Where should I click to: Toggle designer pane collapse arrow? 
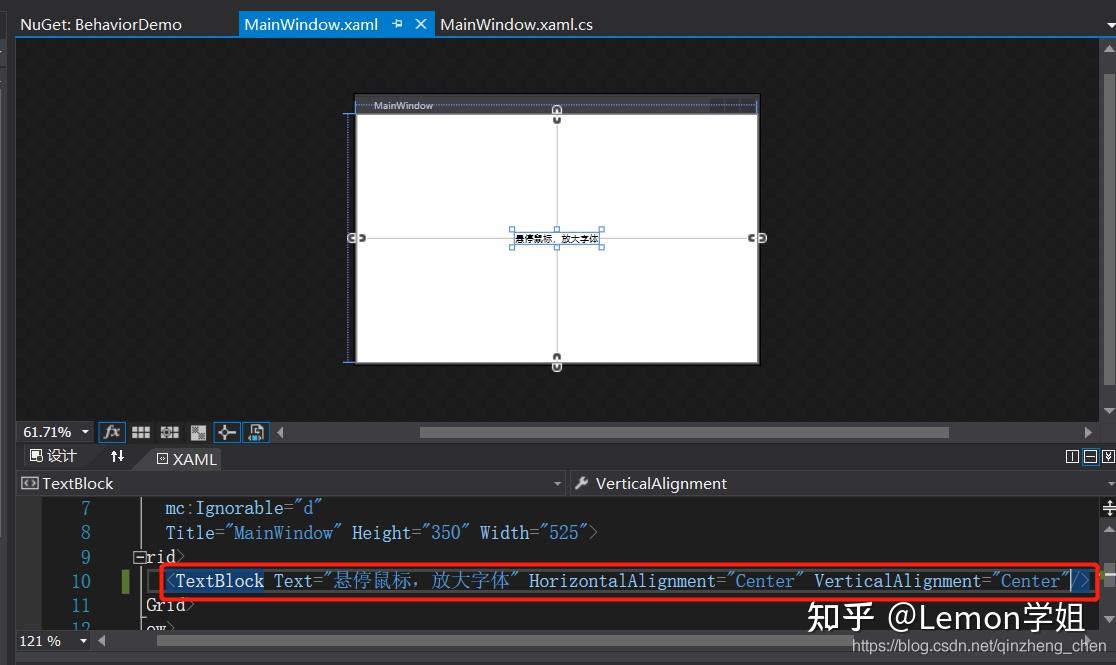coord(280,431)
